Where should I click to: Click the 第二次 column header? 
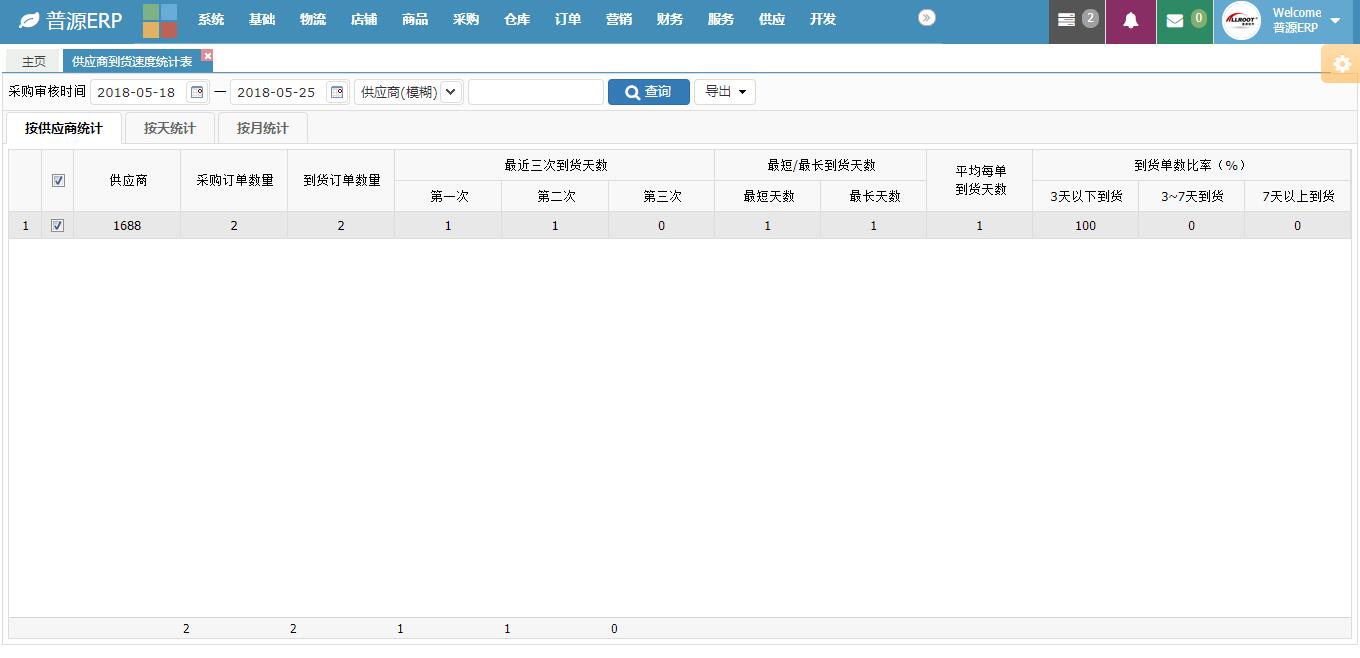point(556,196)
